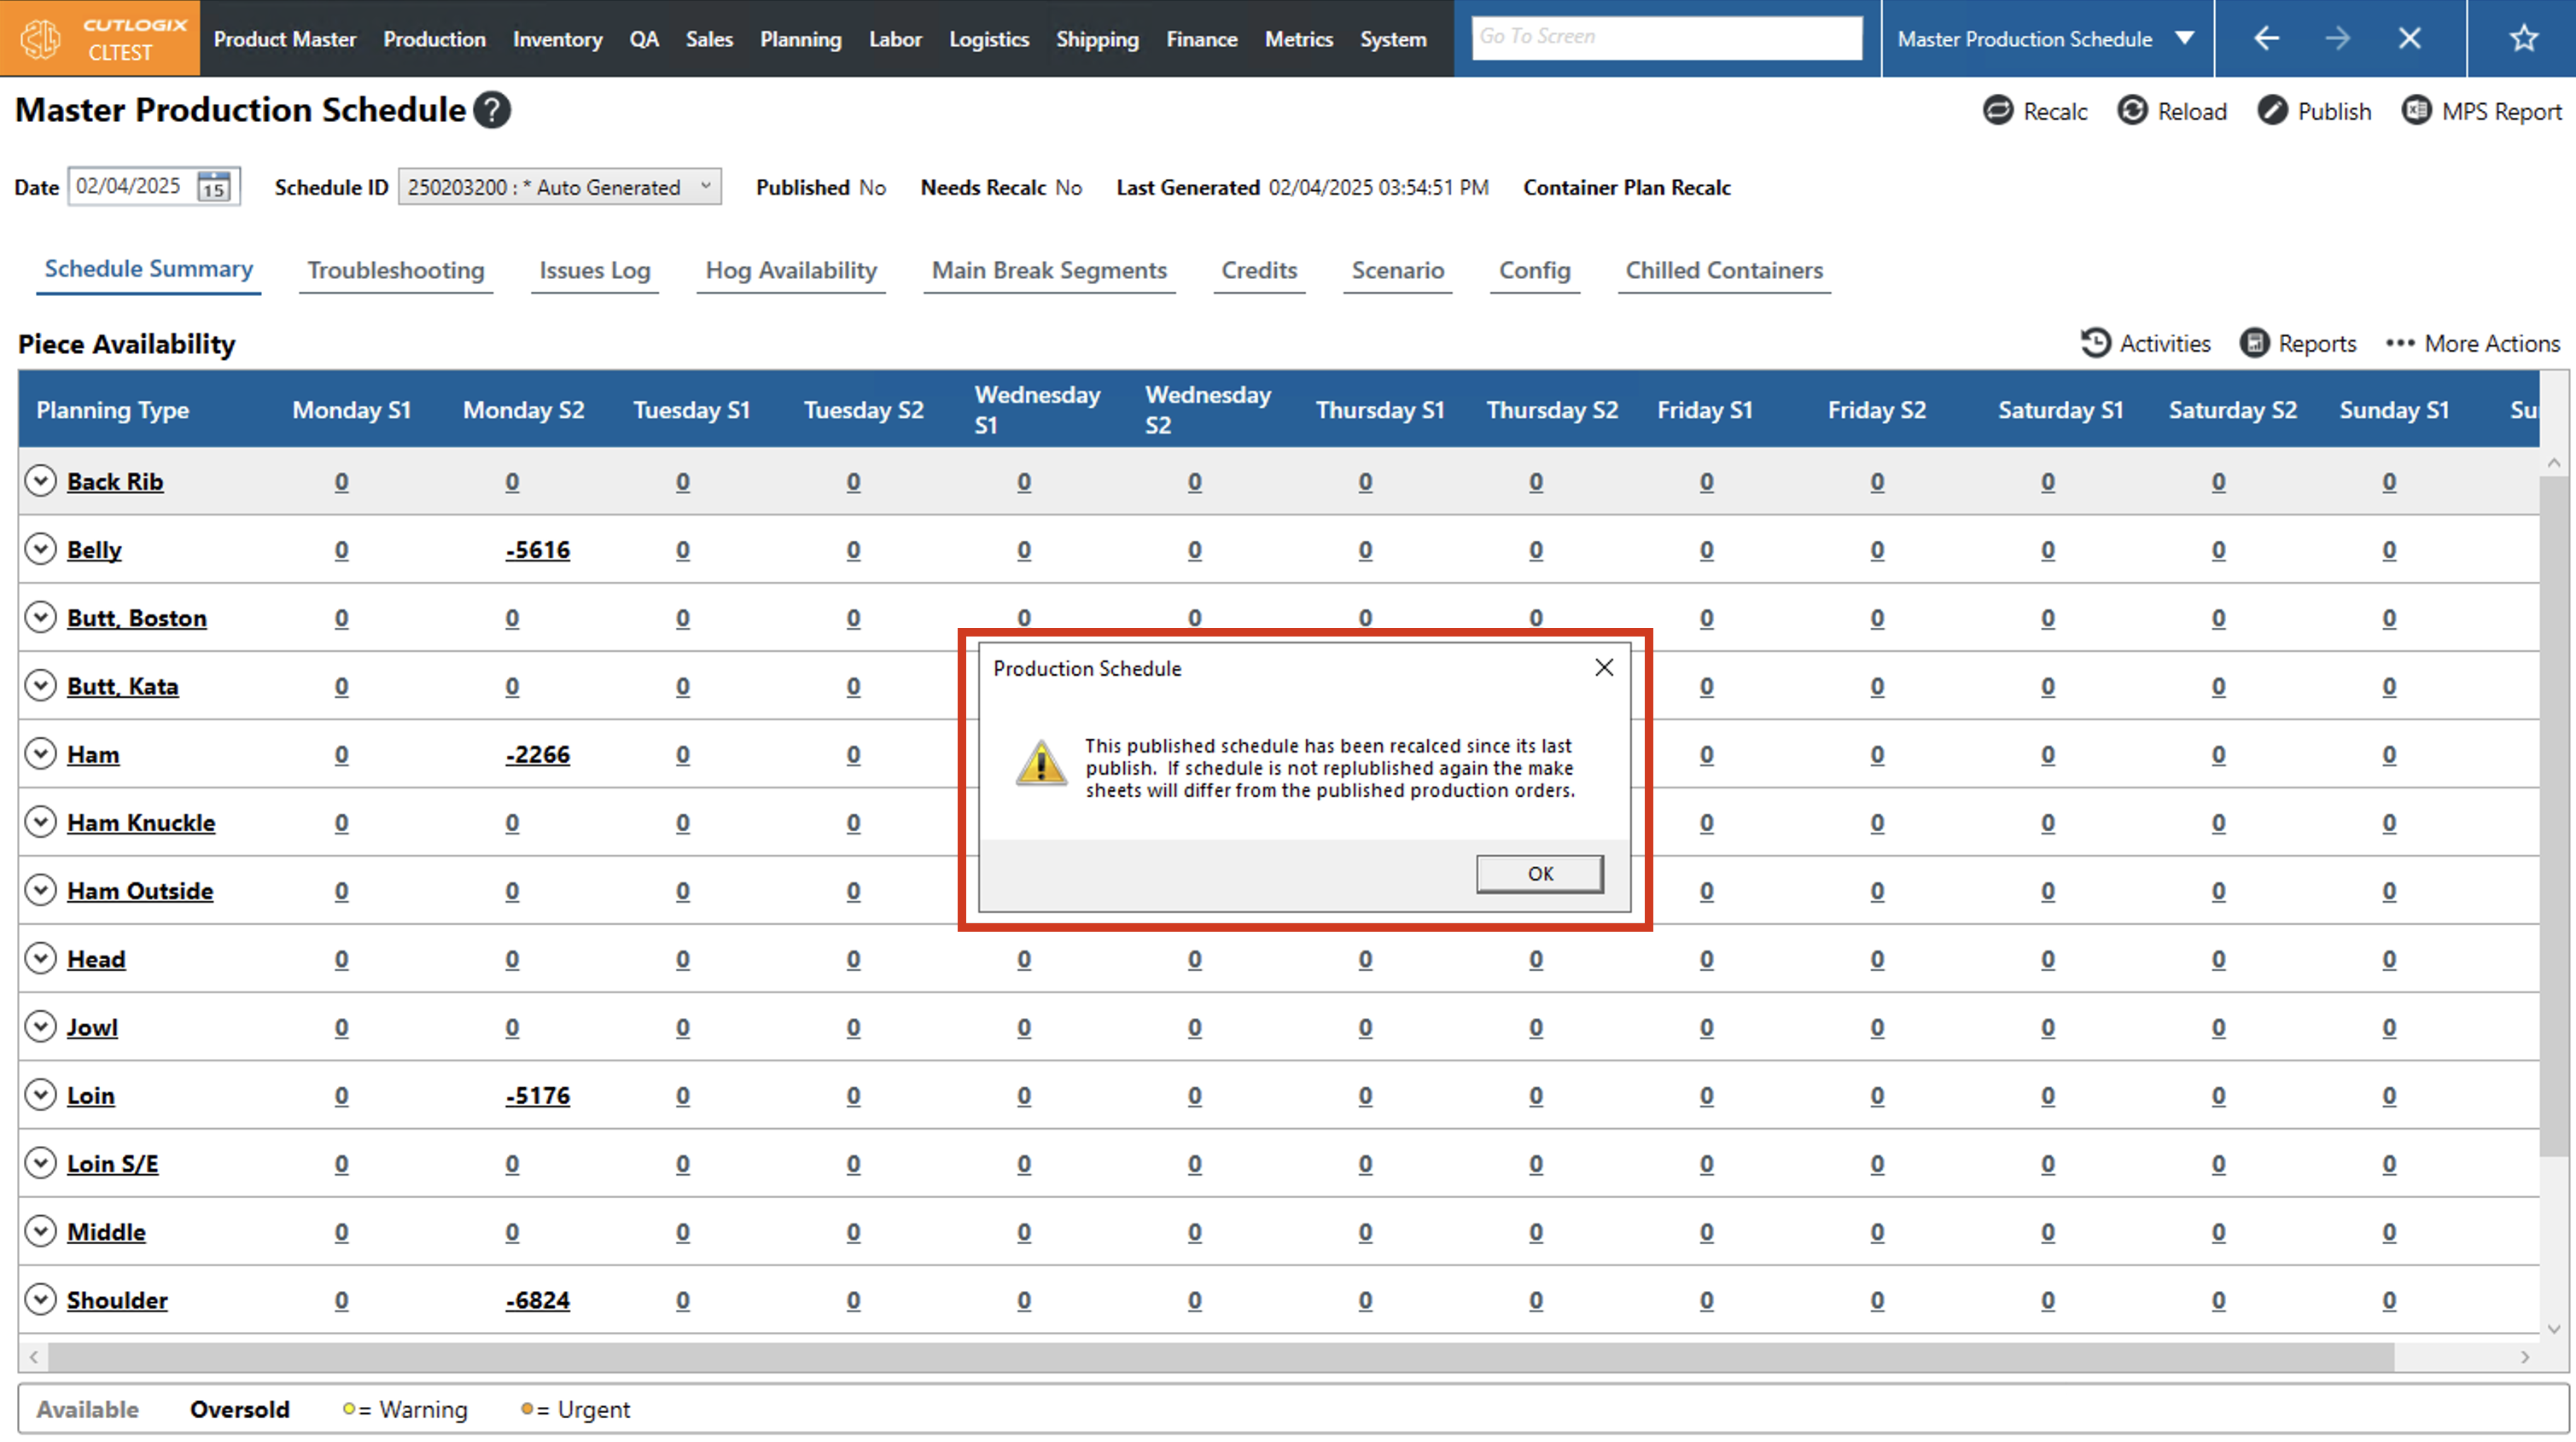The image size is (2576, 1442).
Task: Click the Publish pencil icon
Action: pos(2272,111)
